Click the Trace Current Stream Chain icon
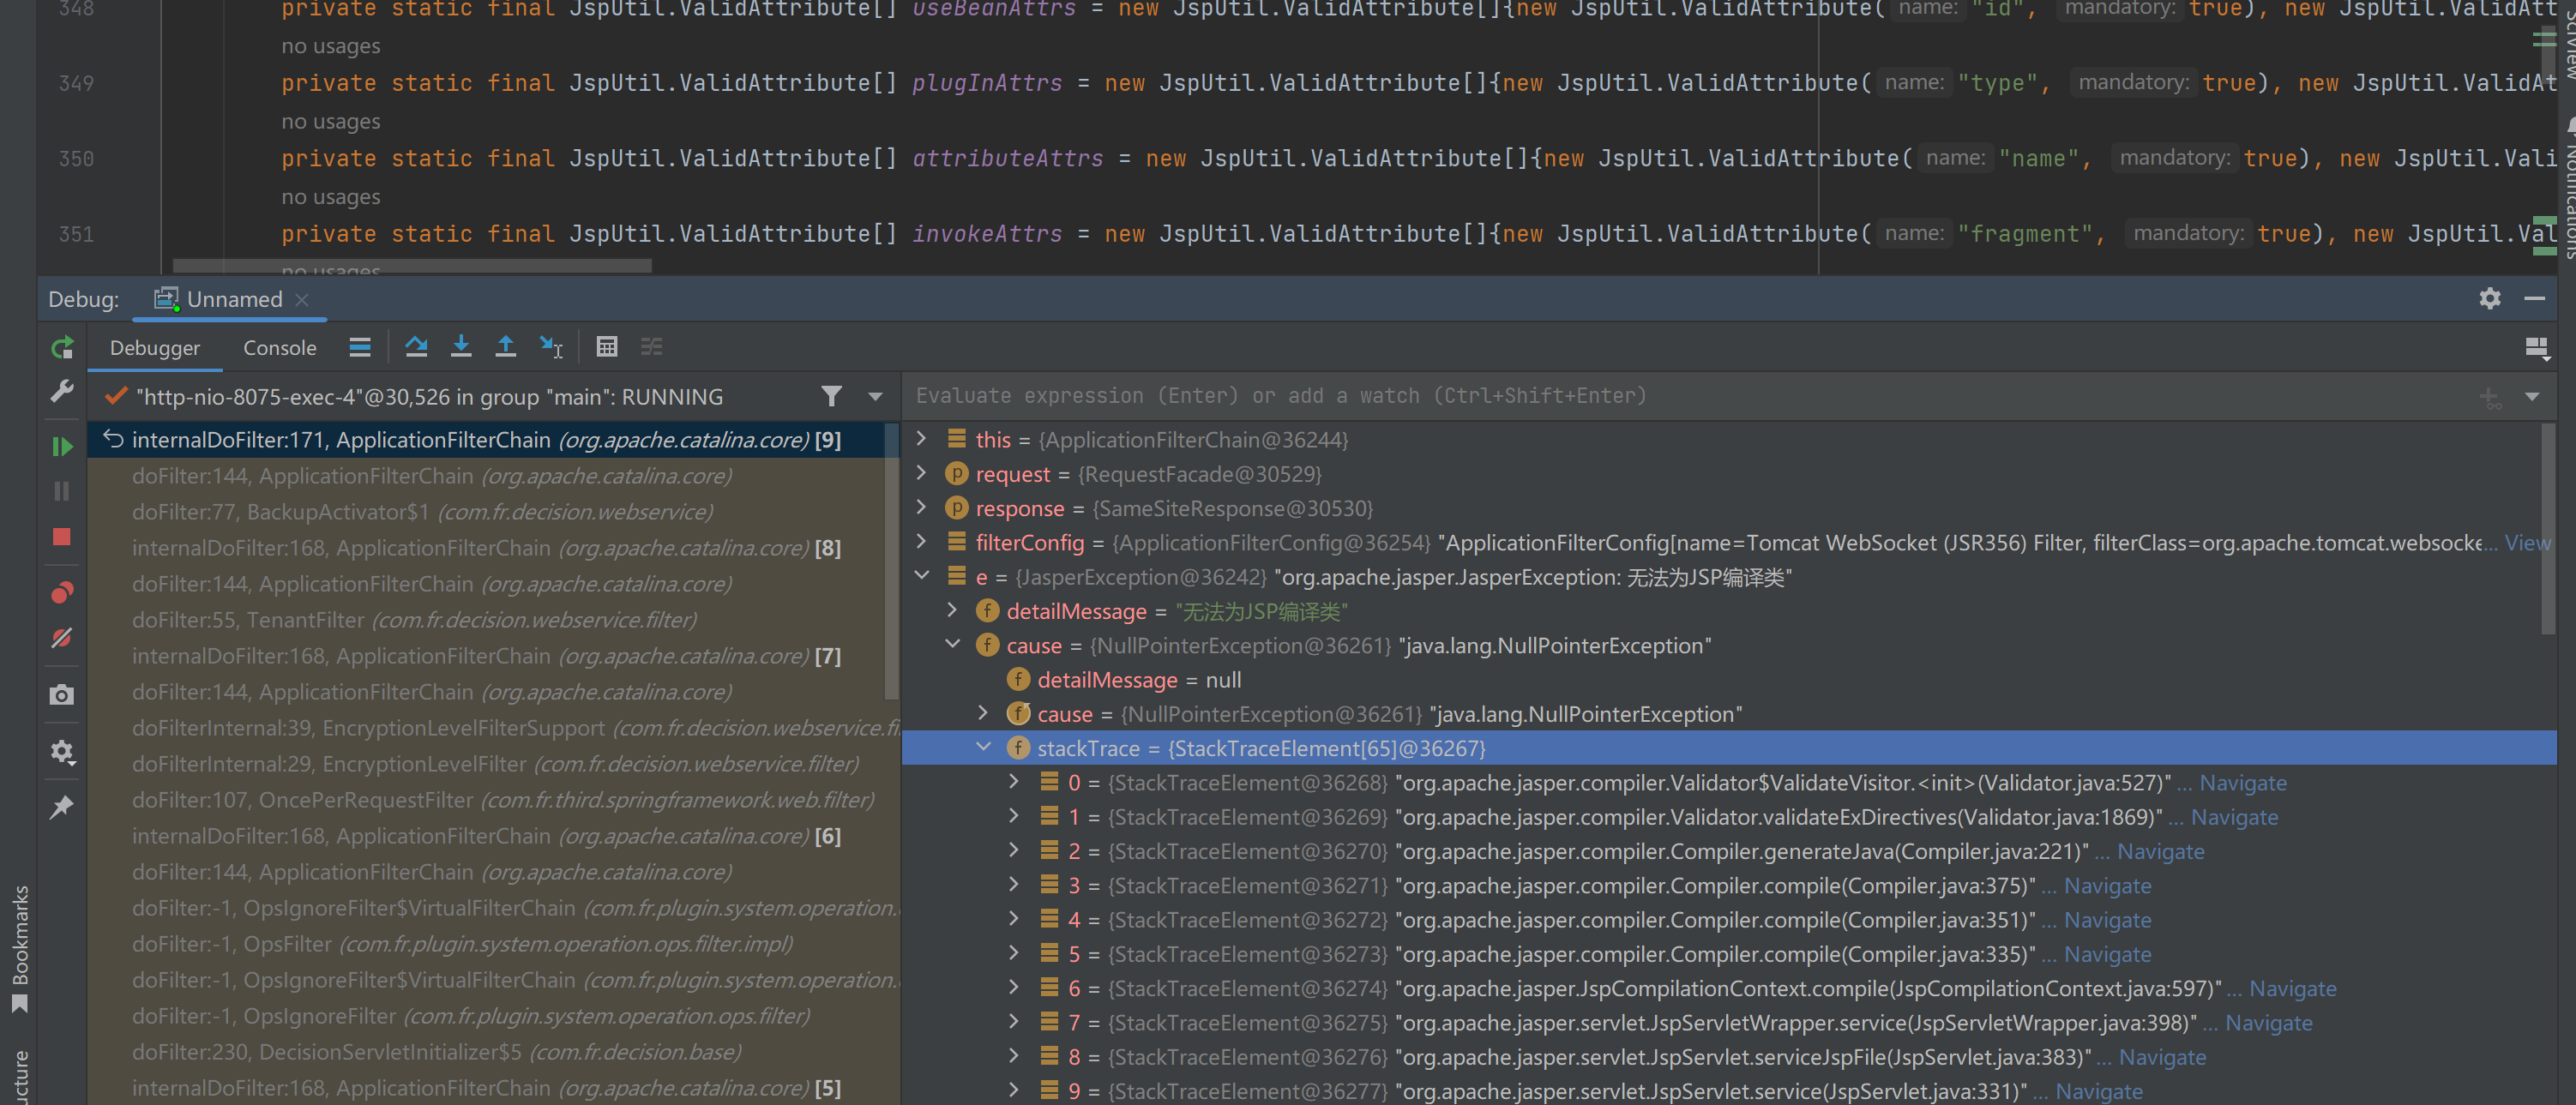Image resolution: width=2576 pixels, height=1105 pixels. [x=652, y=347]
